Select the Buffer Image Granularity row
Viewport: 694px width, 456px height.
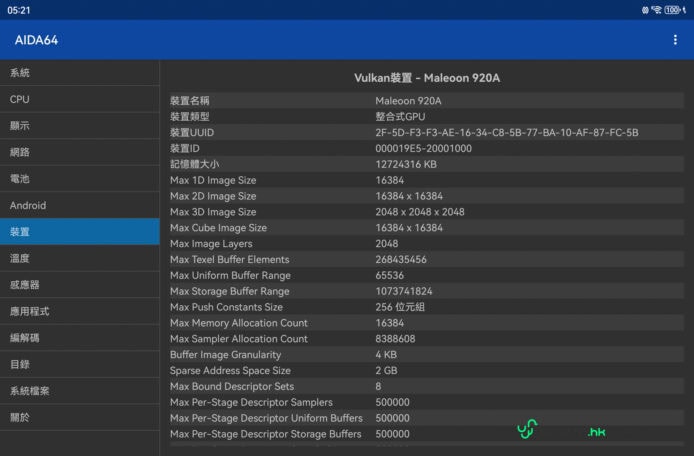[x=427, y=355]
